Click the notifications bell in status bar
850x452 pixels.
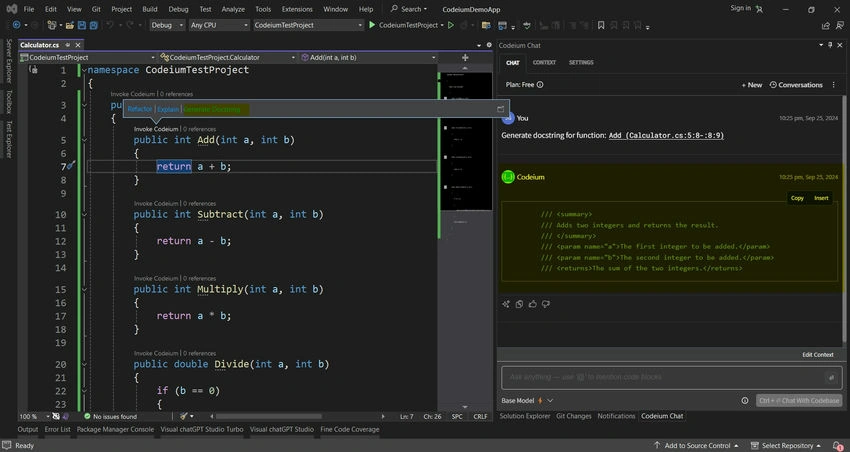coord(838,445)
